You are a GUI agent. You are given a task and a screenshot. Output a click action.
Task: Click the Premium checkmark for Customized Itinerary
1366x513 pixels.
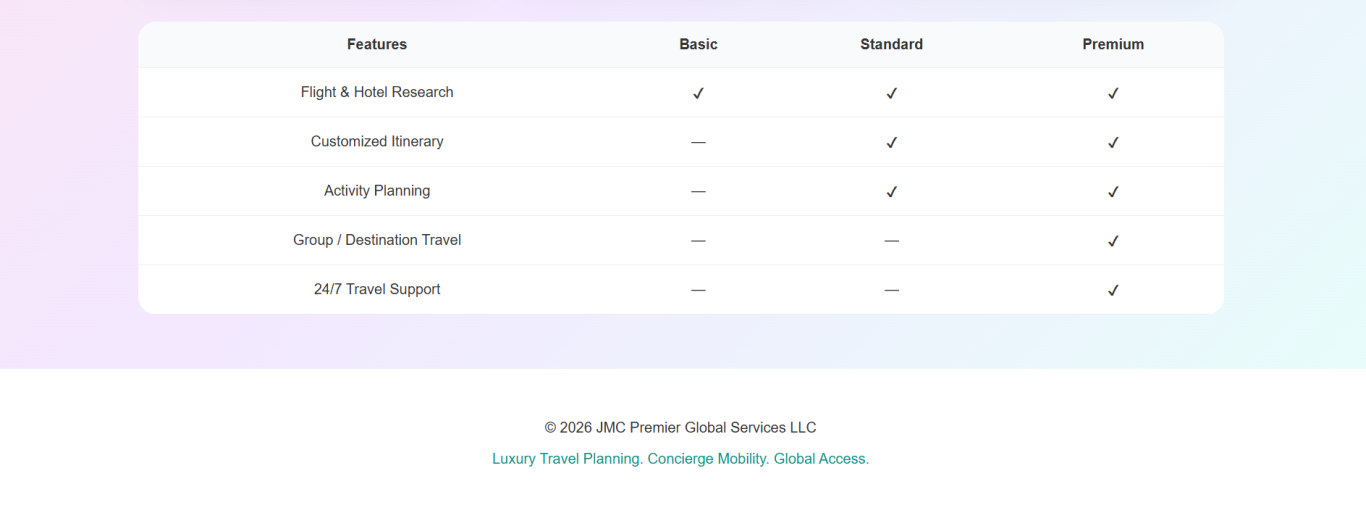pyautogui.click(x=1113, y=142)
